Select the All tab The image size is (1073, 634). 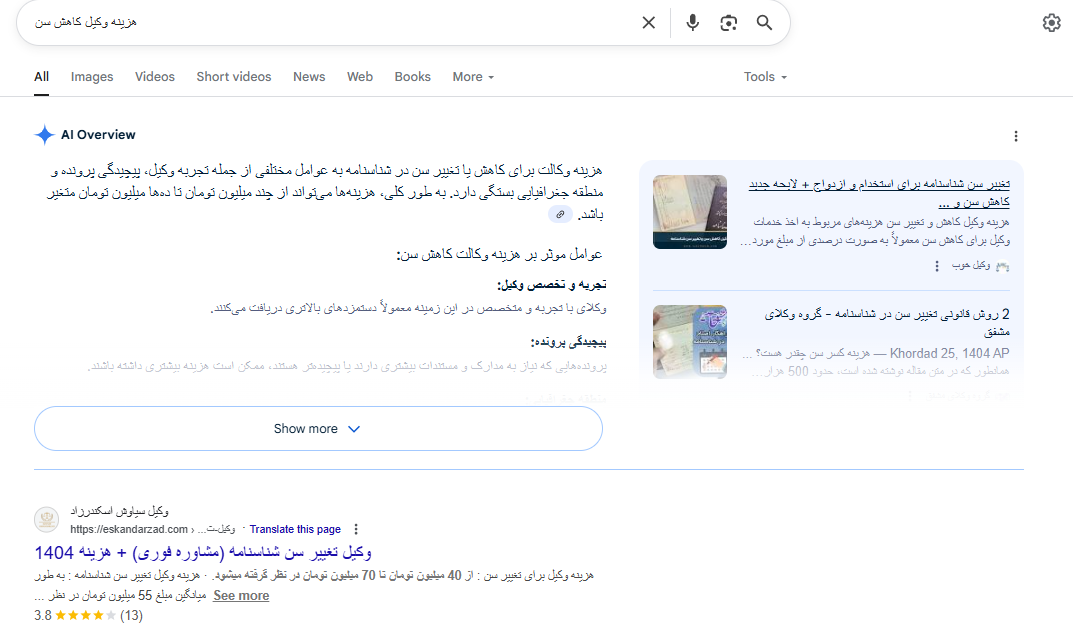[x=42, y=77]
